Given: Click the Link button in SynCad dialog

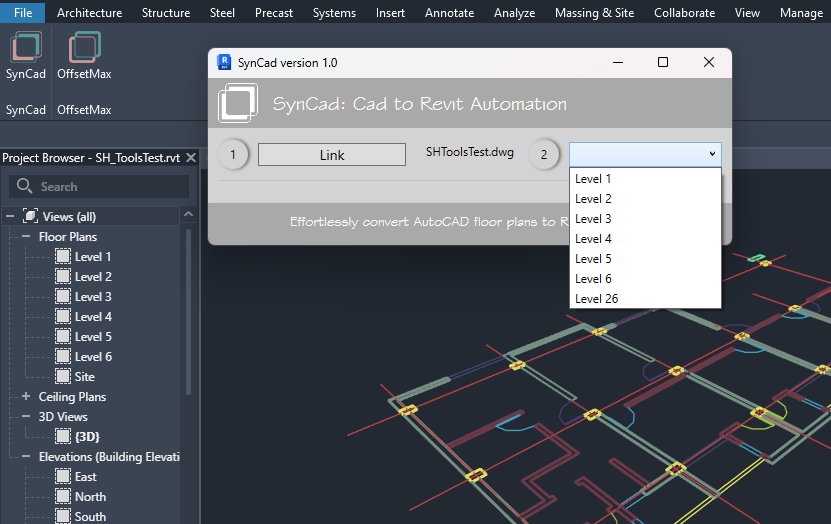Looking at the screenshot, I should point(332,155).
